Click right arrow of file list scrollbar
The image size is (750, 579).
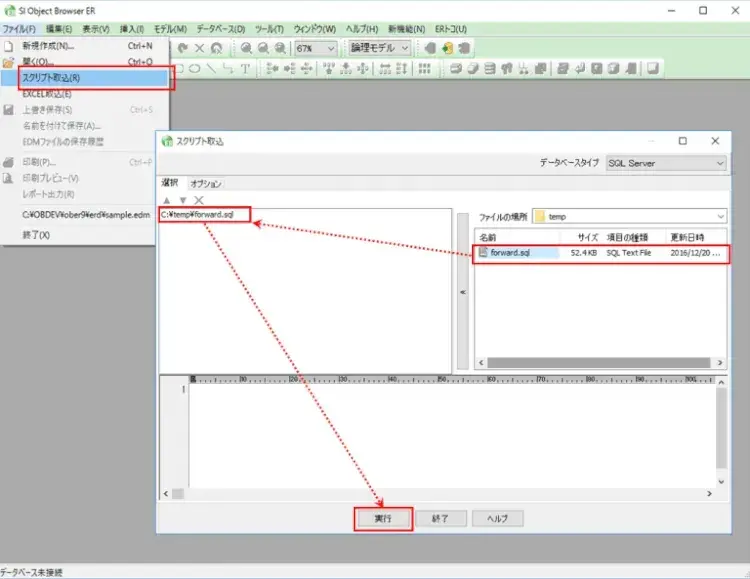pyautogui.click(x=720, y=363)
